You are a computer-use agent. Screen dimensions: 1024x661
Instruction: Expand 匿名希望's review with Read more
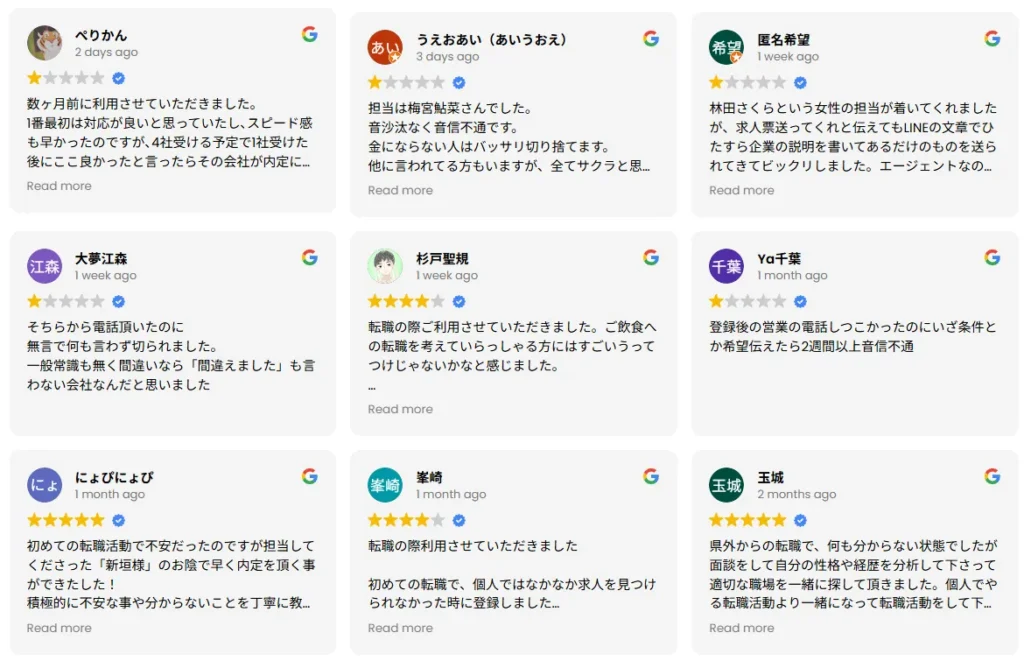[x=742, y=190]
